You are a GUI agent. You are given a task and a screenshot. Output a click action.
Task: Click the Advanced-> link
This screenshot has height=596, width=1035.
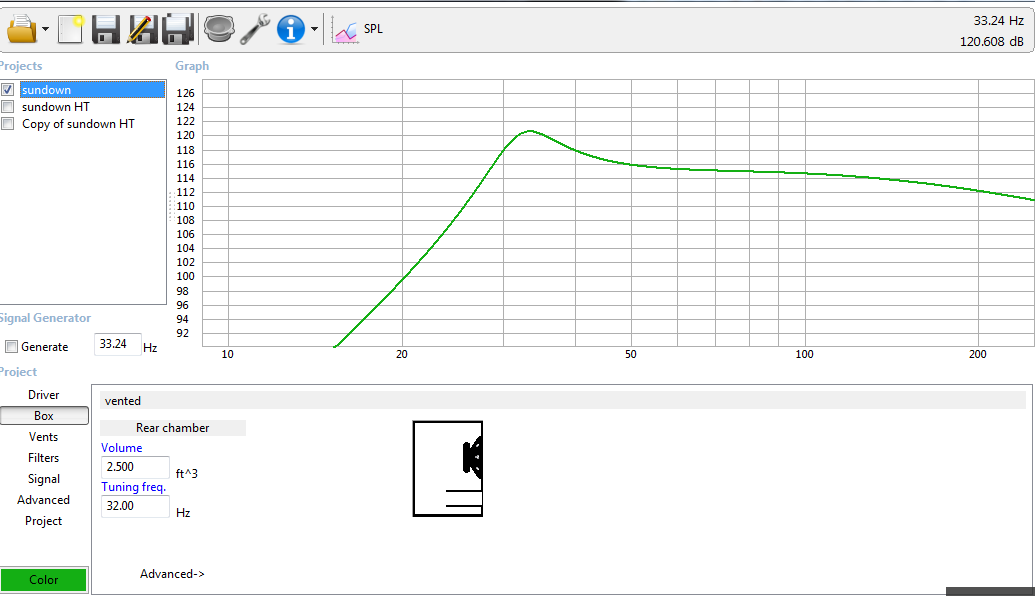[172, 574]
